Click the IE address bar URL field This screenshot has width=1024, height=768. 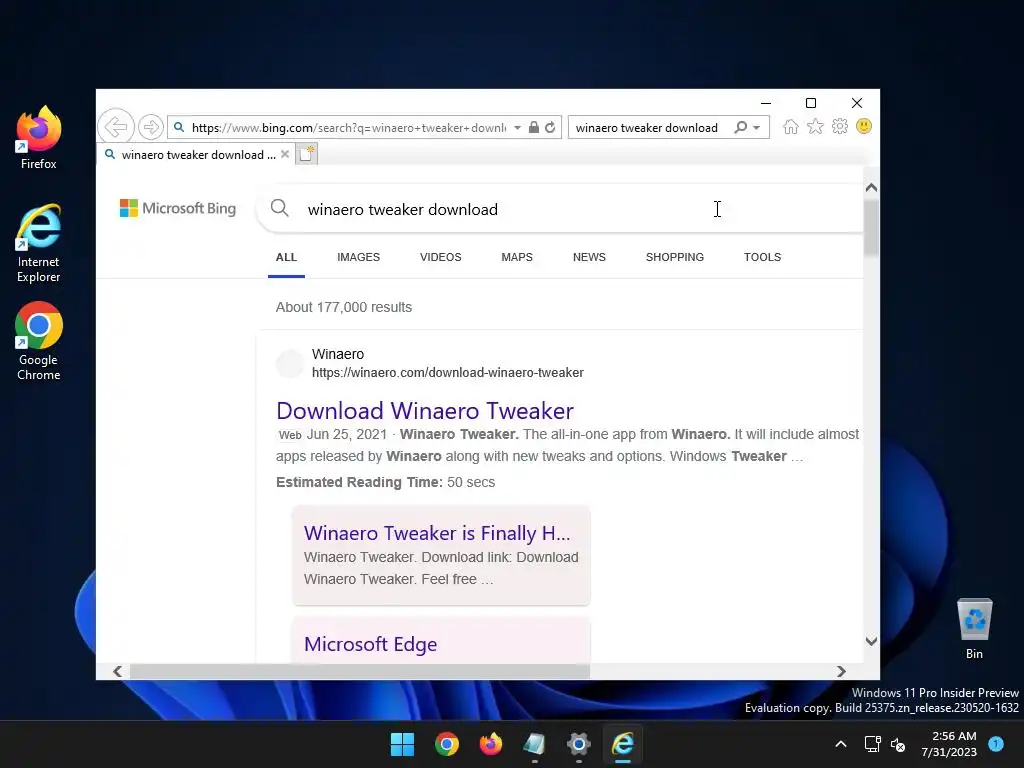pos(348,127)
